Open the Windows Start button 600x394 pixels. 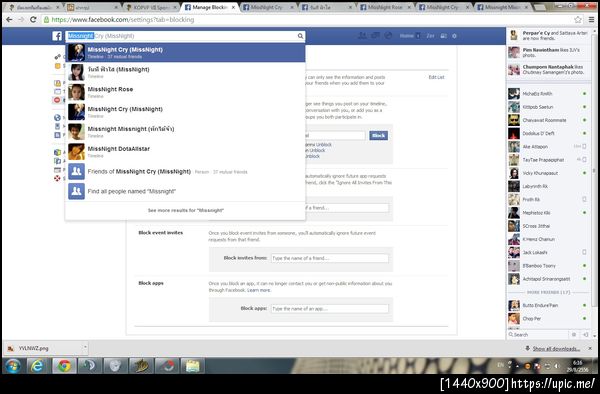point(13,366)
